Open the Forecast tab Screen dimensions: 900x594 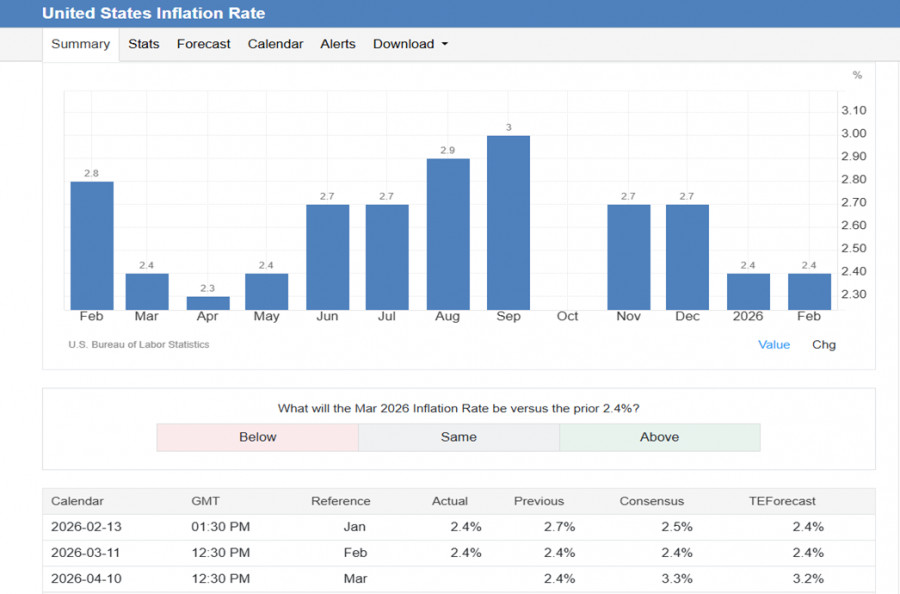tap(203, 44)
